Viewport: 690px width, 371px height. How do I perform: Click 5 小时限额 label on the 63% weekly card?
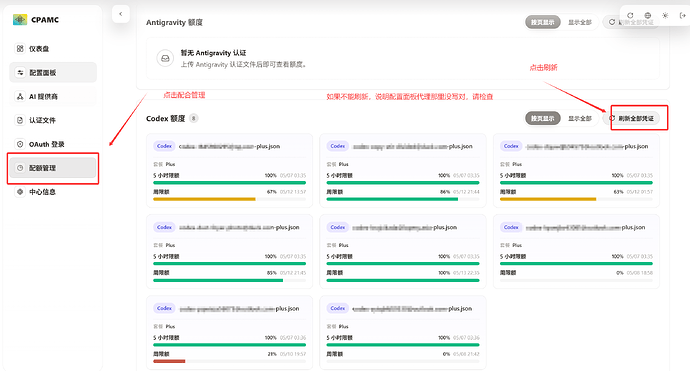click(x=513, y=176)
